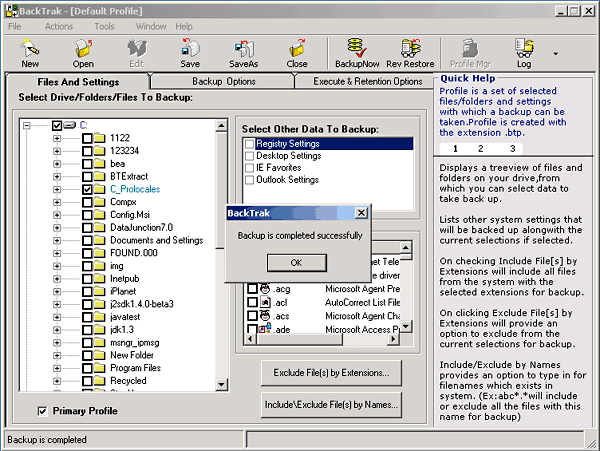Image resolution: width=600 pixels, height=451 pixels.
Task: Click the folder icon of Inetpub
Action: pyautogui.click(x=99, y=278)
